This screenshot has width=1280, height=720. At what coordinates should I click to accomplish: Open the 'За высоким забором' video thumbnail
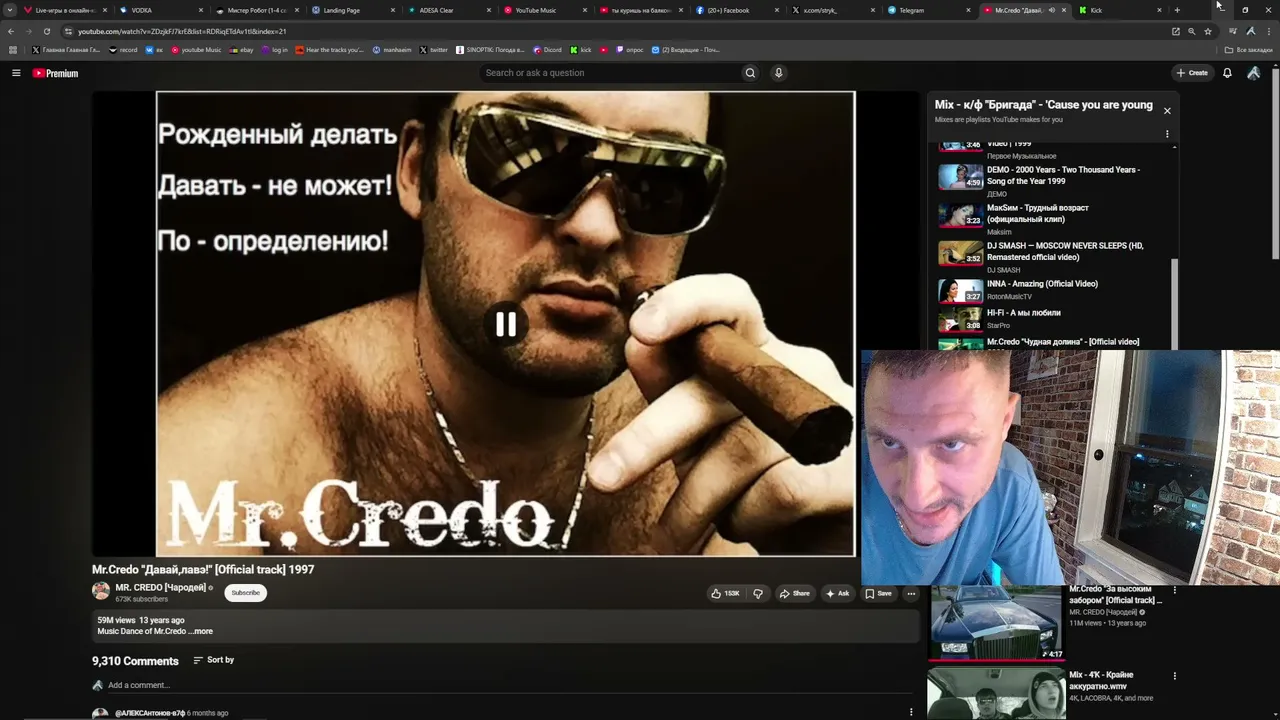pyautogui.click(x=996, y=622)
